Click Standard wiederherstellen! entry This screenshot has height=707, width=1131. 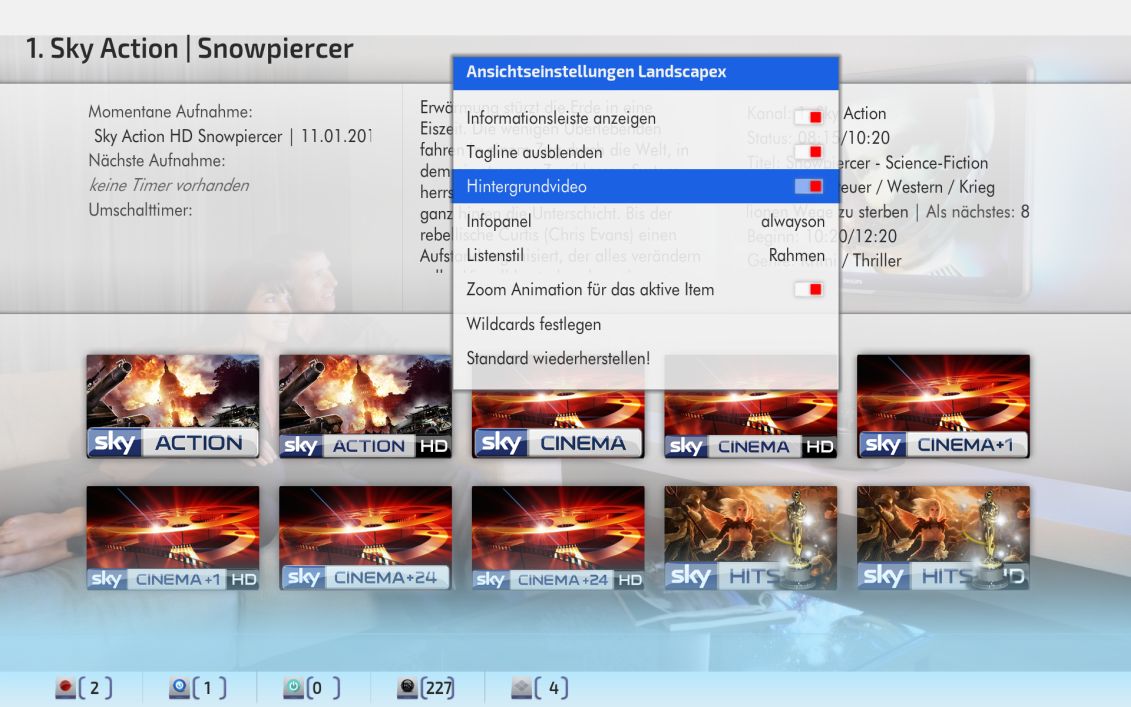click(558, 358)
